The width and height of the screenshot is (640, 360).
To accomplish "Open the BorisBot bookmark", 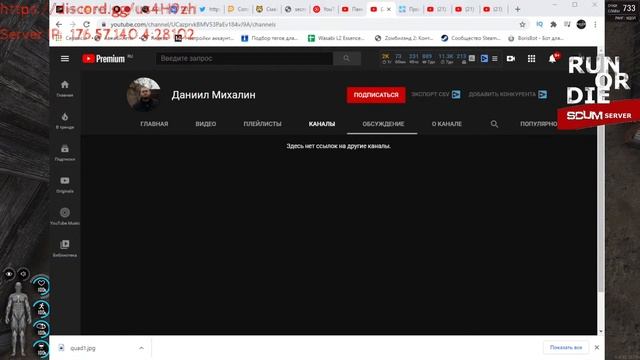I will coord(536,38).
